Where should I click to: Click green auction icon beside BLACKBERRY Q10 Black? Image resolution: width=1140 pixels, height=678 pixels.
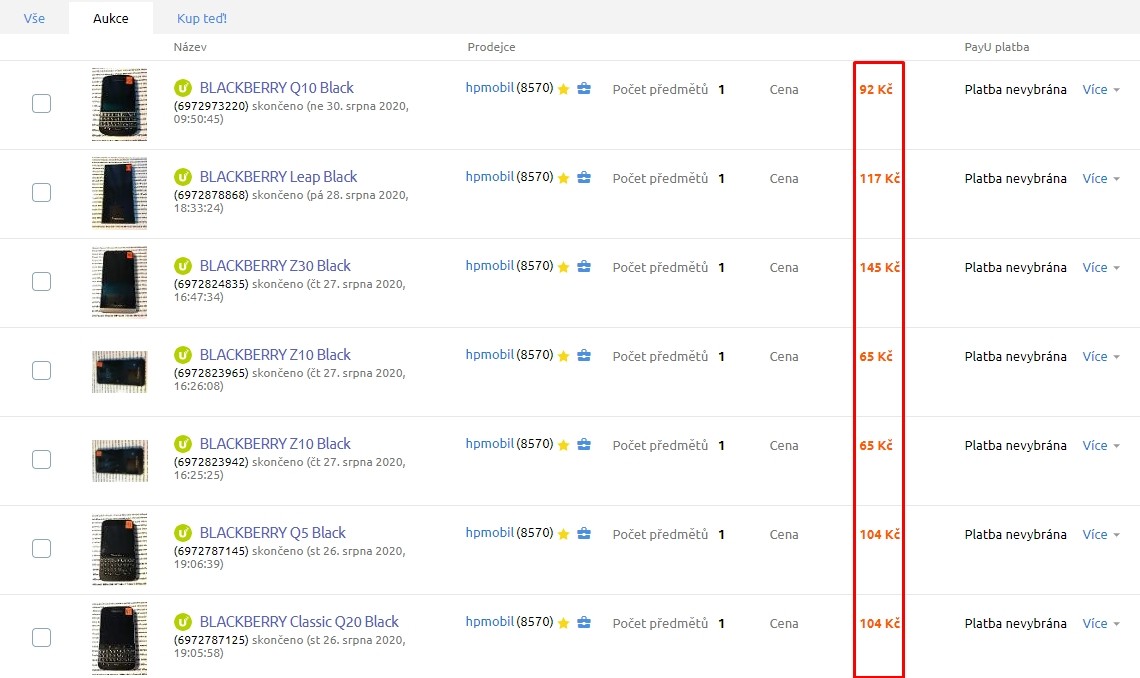click(x=183, y=88)
